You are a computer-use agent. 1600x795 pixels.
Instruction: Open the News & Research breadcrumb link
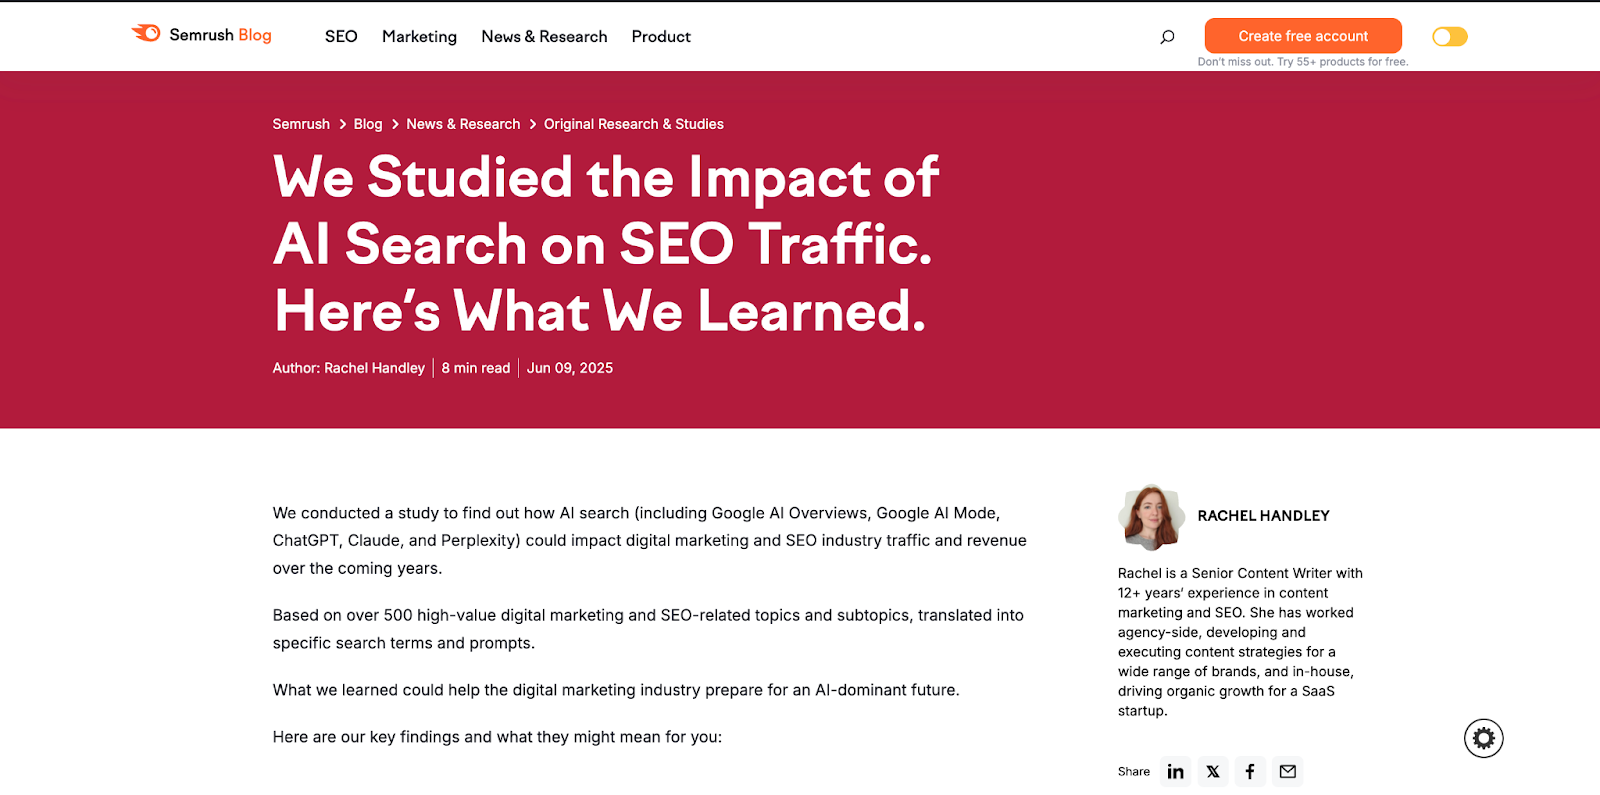pos(463,124)
